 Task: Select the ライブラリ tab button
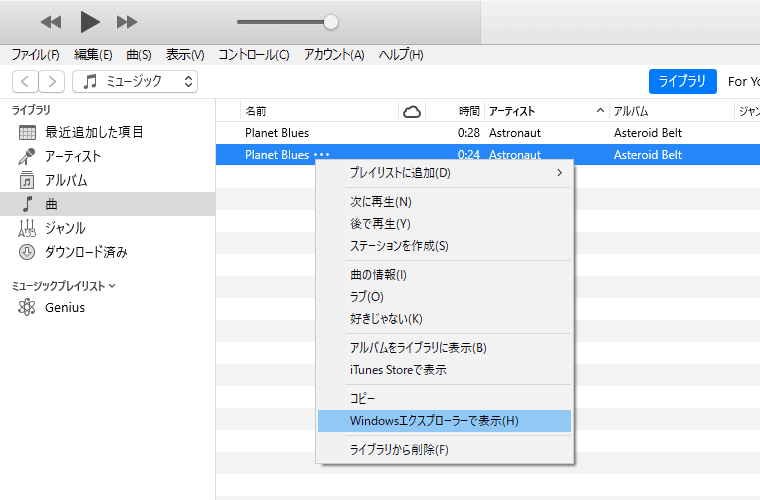(x=682, y=81)
